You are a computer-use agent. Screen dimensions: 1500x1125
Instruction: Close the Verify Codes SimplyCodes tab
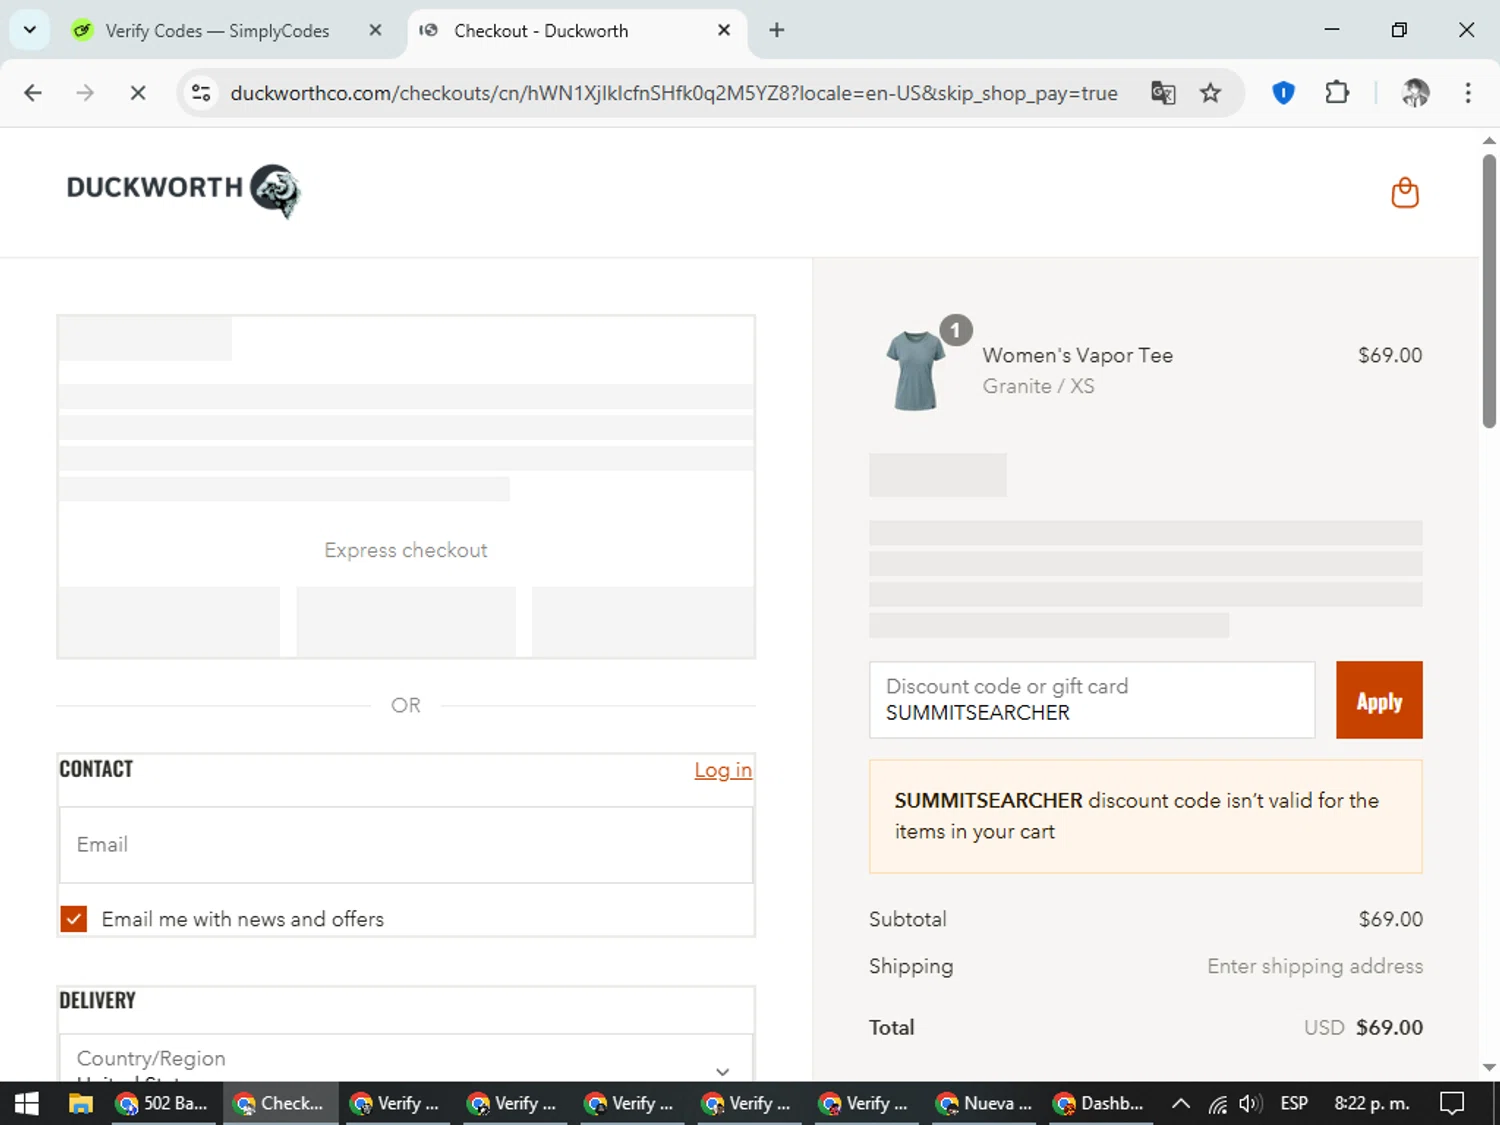(x=375, y=30)
